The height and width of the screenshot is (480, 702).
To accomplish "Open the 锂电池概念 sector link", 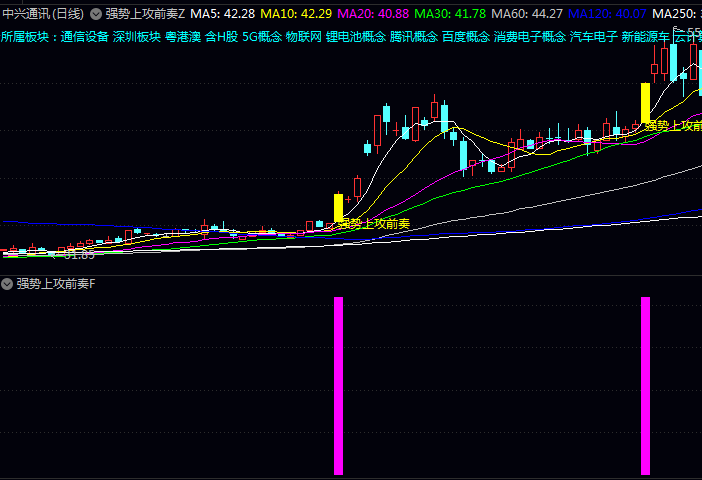I will 355,36.
